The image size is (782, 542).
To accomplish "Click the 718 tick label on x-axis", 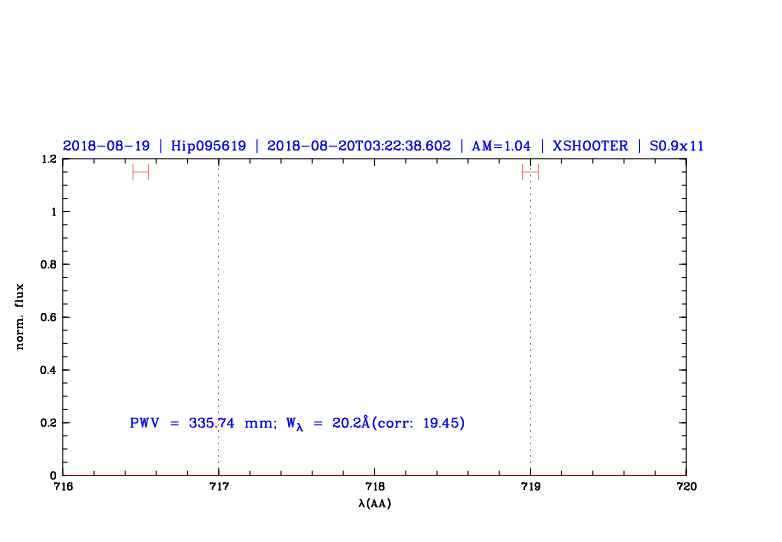I will click(374, 487).
